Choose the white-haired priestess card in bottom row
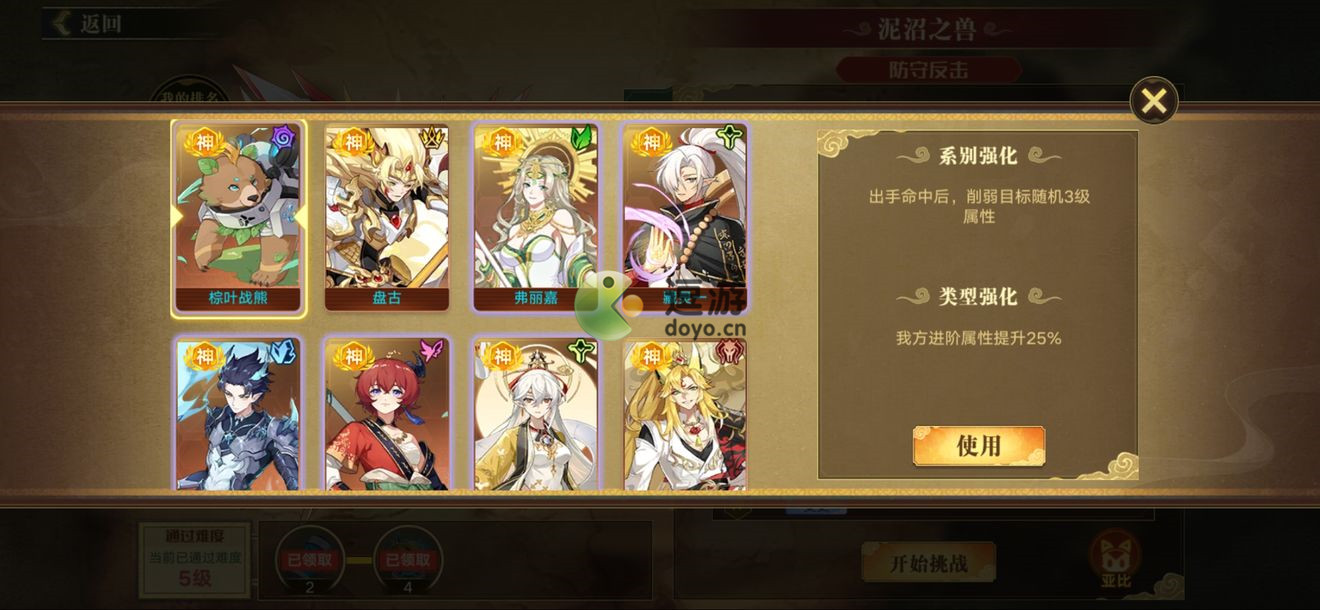Screen dimensions: 1320x610 pos(536,414)
